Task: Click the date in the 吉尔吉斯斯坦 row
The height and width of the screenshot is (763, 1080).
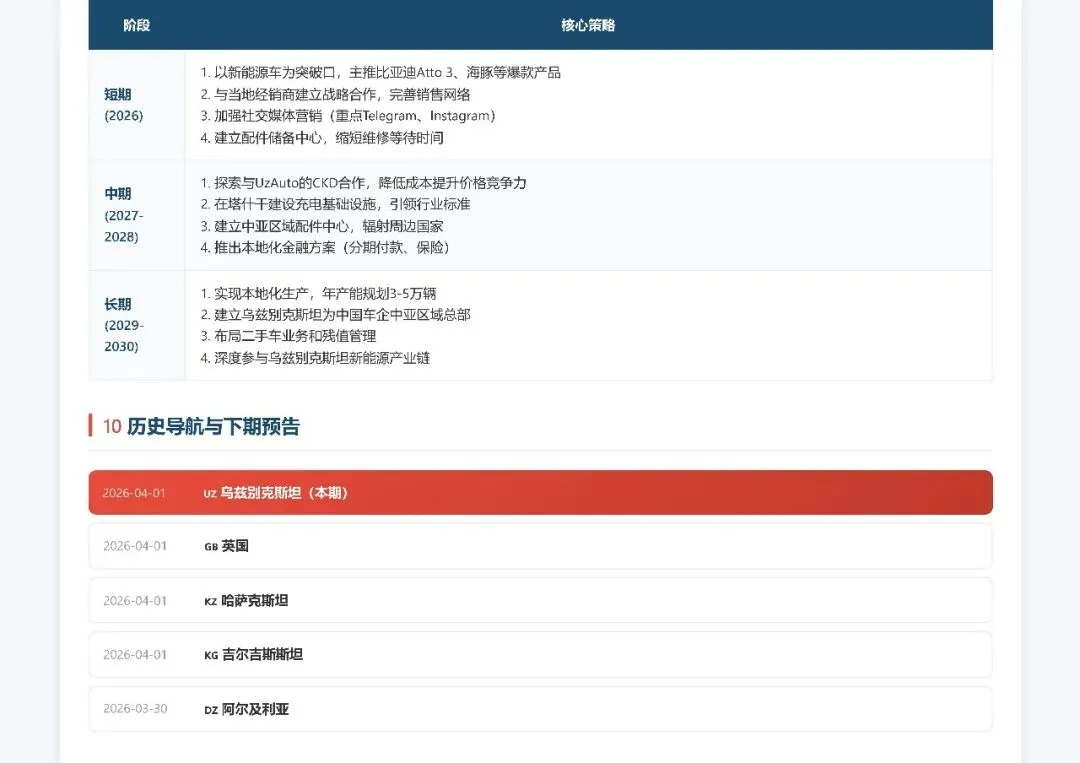Action: click(x=135, y=654)
